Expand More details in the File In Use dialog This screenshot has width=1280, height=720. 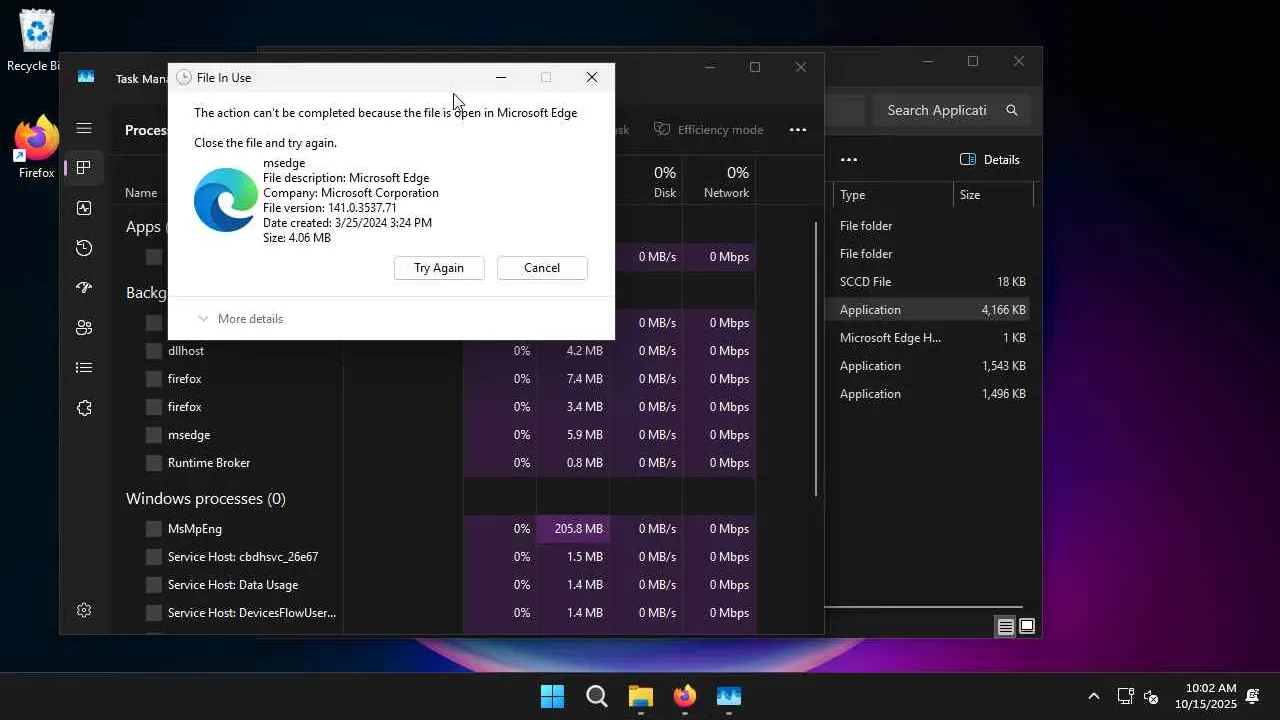click(240, 319)
